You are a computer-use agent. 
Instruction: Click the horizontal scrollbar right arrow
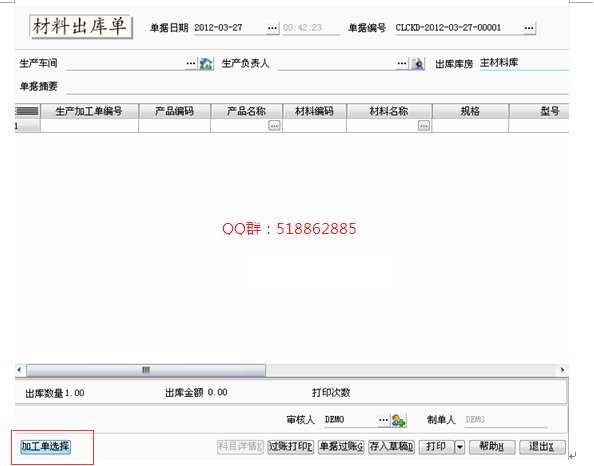[563, 370]
